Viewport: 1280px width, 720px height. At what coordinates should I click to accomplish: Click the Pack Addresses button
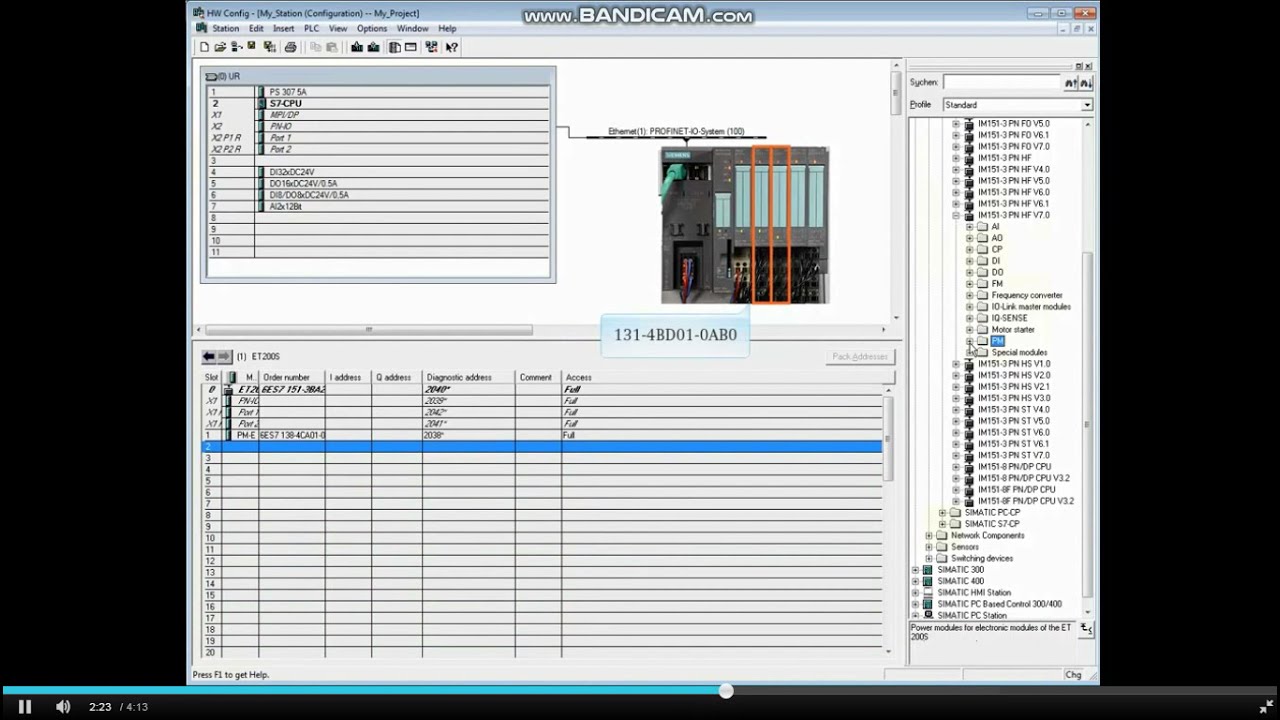pos(860,356)
